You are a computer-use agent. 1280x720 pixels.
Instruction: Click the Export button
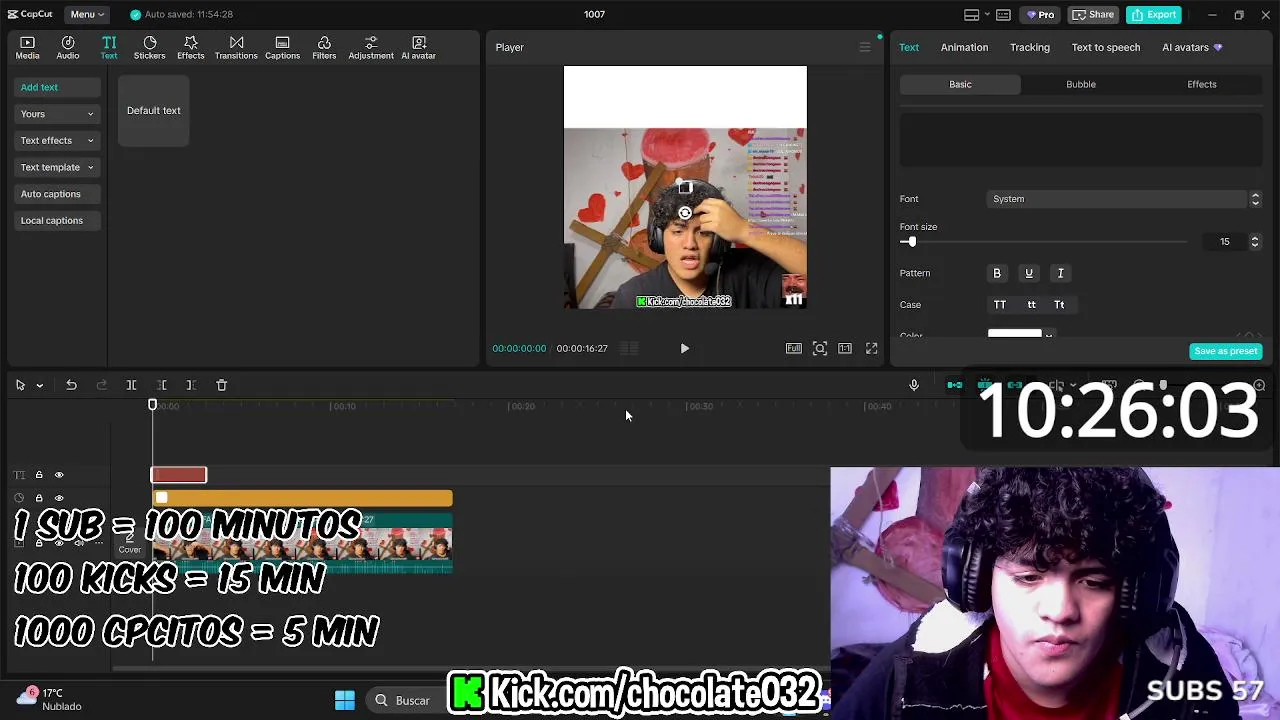tap(1153, 14)
